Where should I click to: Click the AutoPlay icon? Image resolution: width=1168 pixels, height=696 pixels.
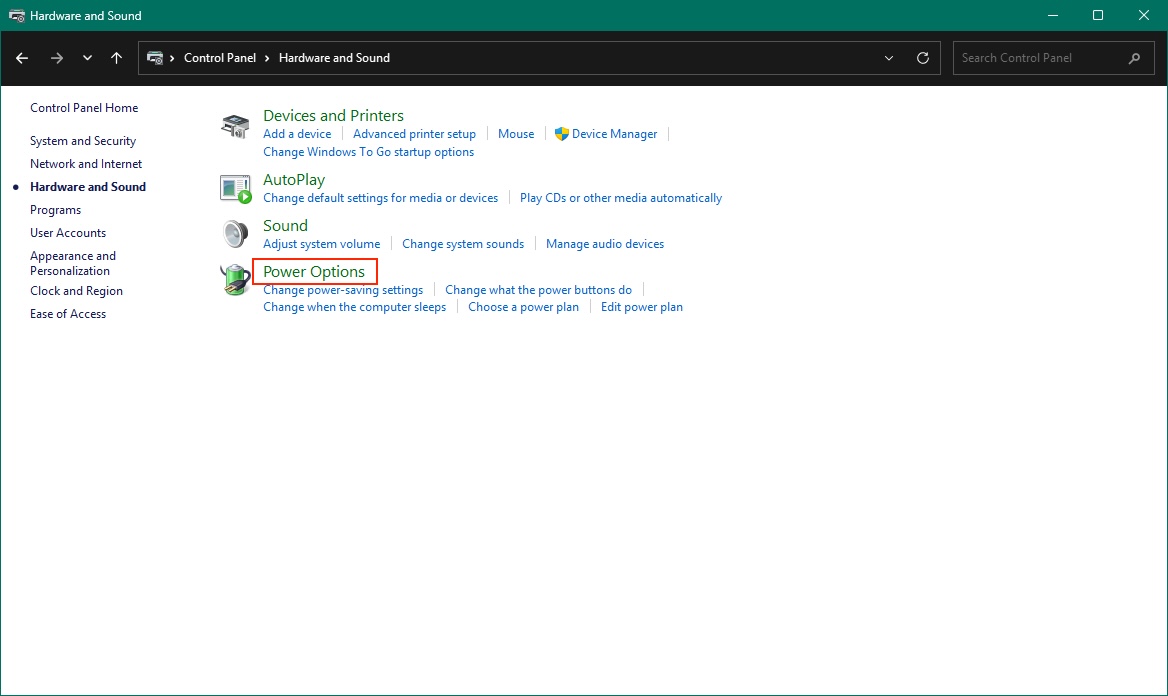tap(235, 188)
